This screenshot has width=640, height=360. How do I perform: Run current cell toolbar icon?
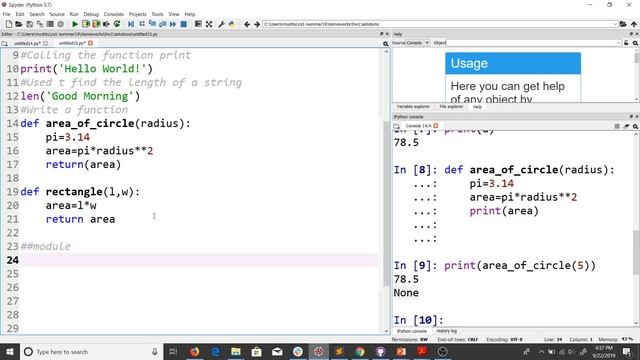(86, 24)
